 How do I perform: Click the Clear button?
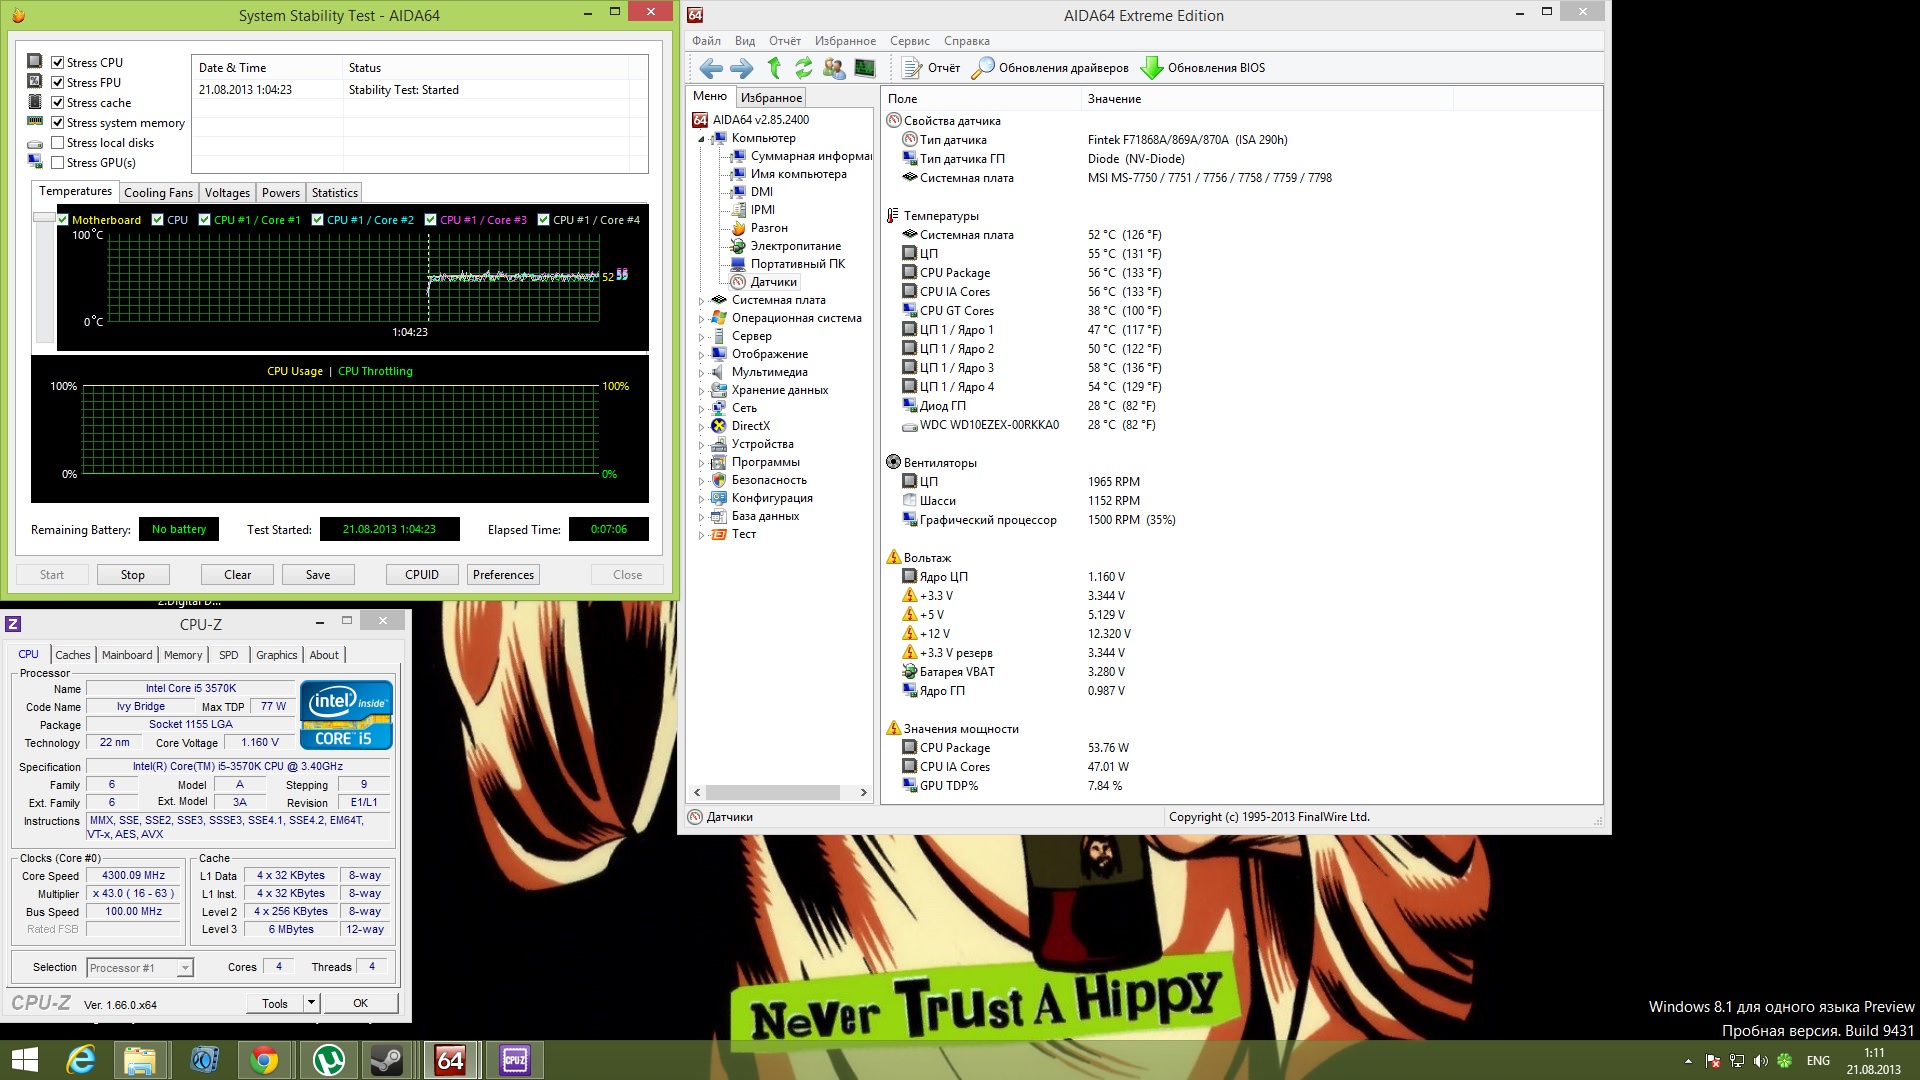[238, 575]
